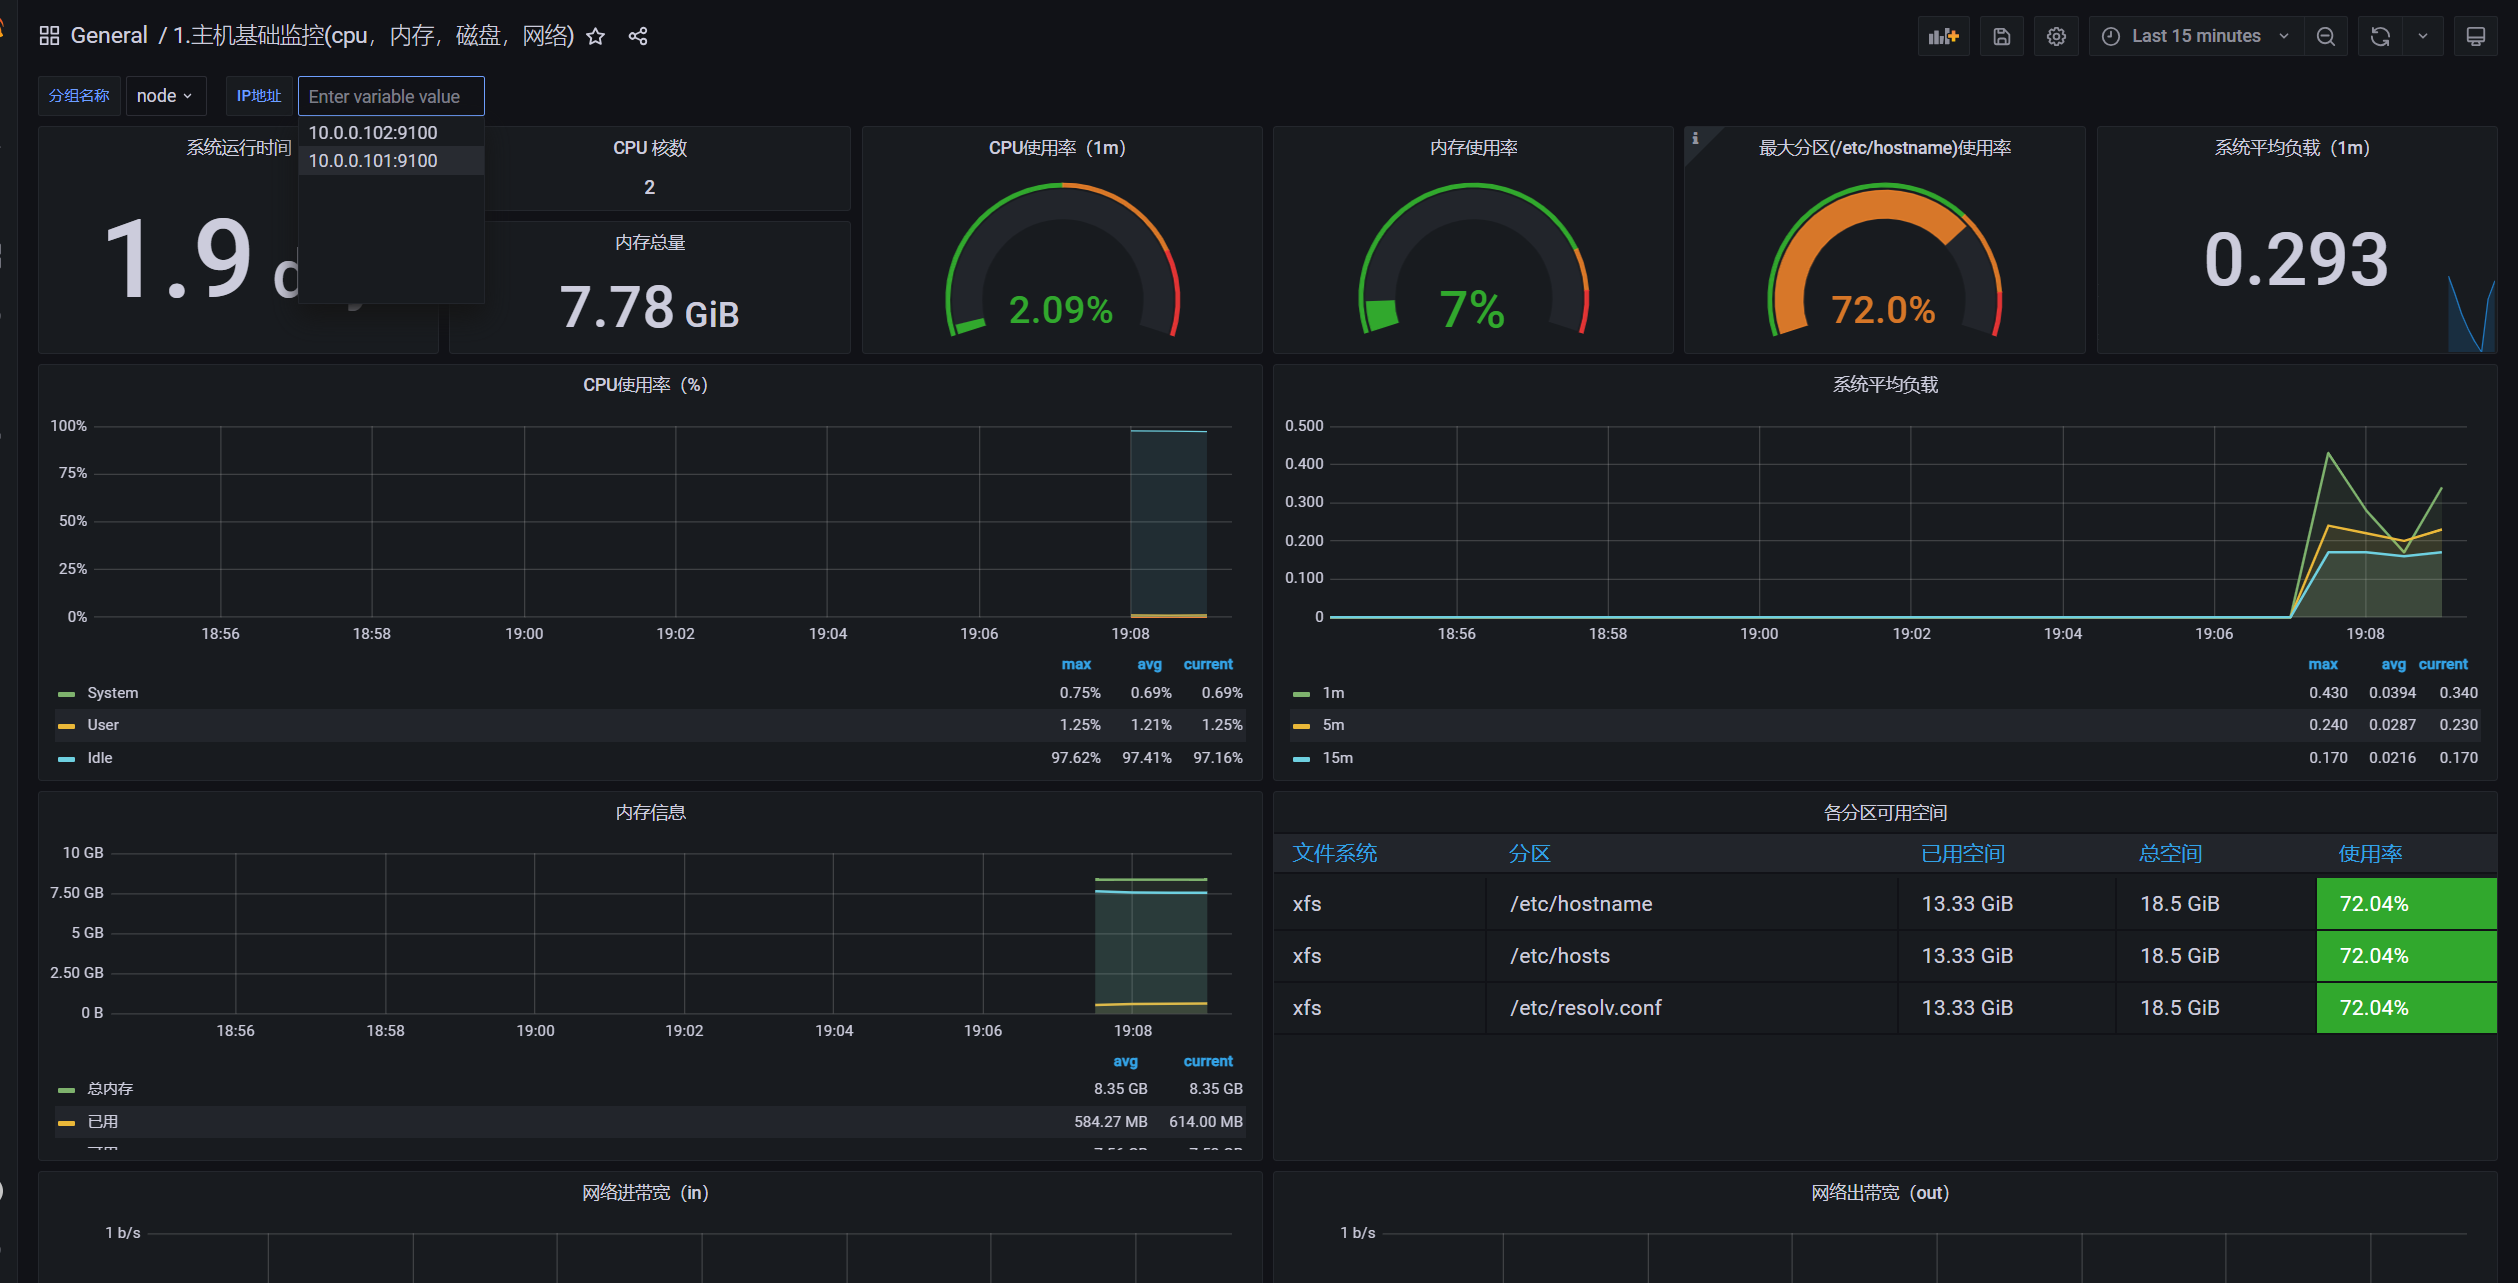Save the dashboard with the disk icon
2518x1283 pixels.
coord(2001,36)
